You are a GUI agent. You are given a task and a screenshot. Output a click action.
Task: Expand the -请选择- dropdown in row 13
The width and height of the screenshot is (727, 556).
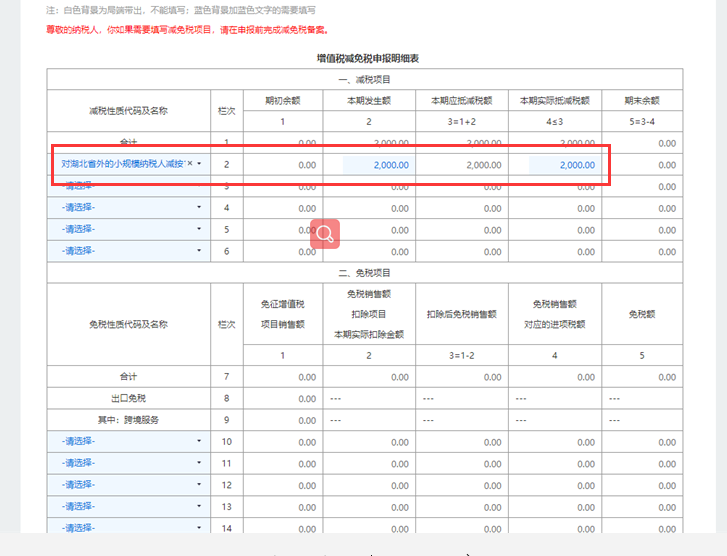(129, 506)
